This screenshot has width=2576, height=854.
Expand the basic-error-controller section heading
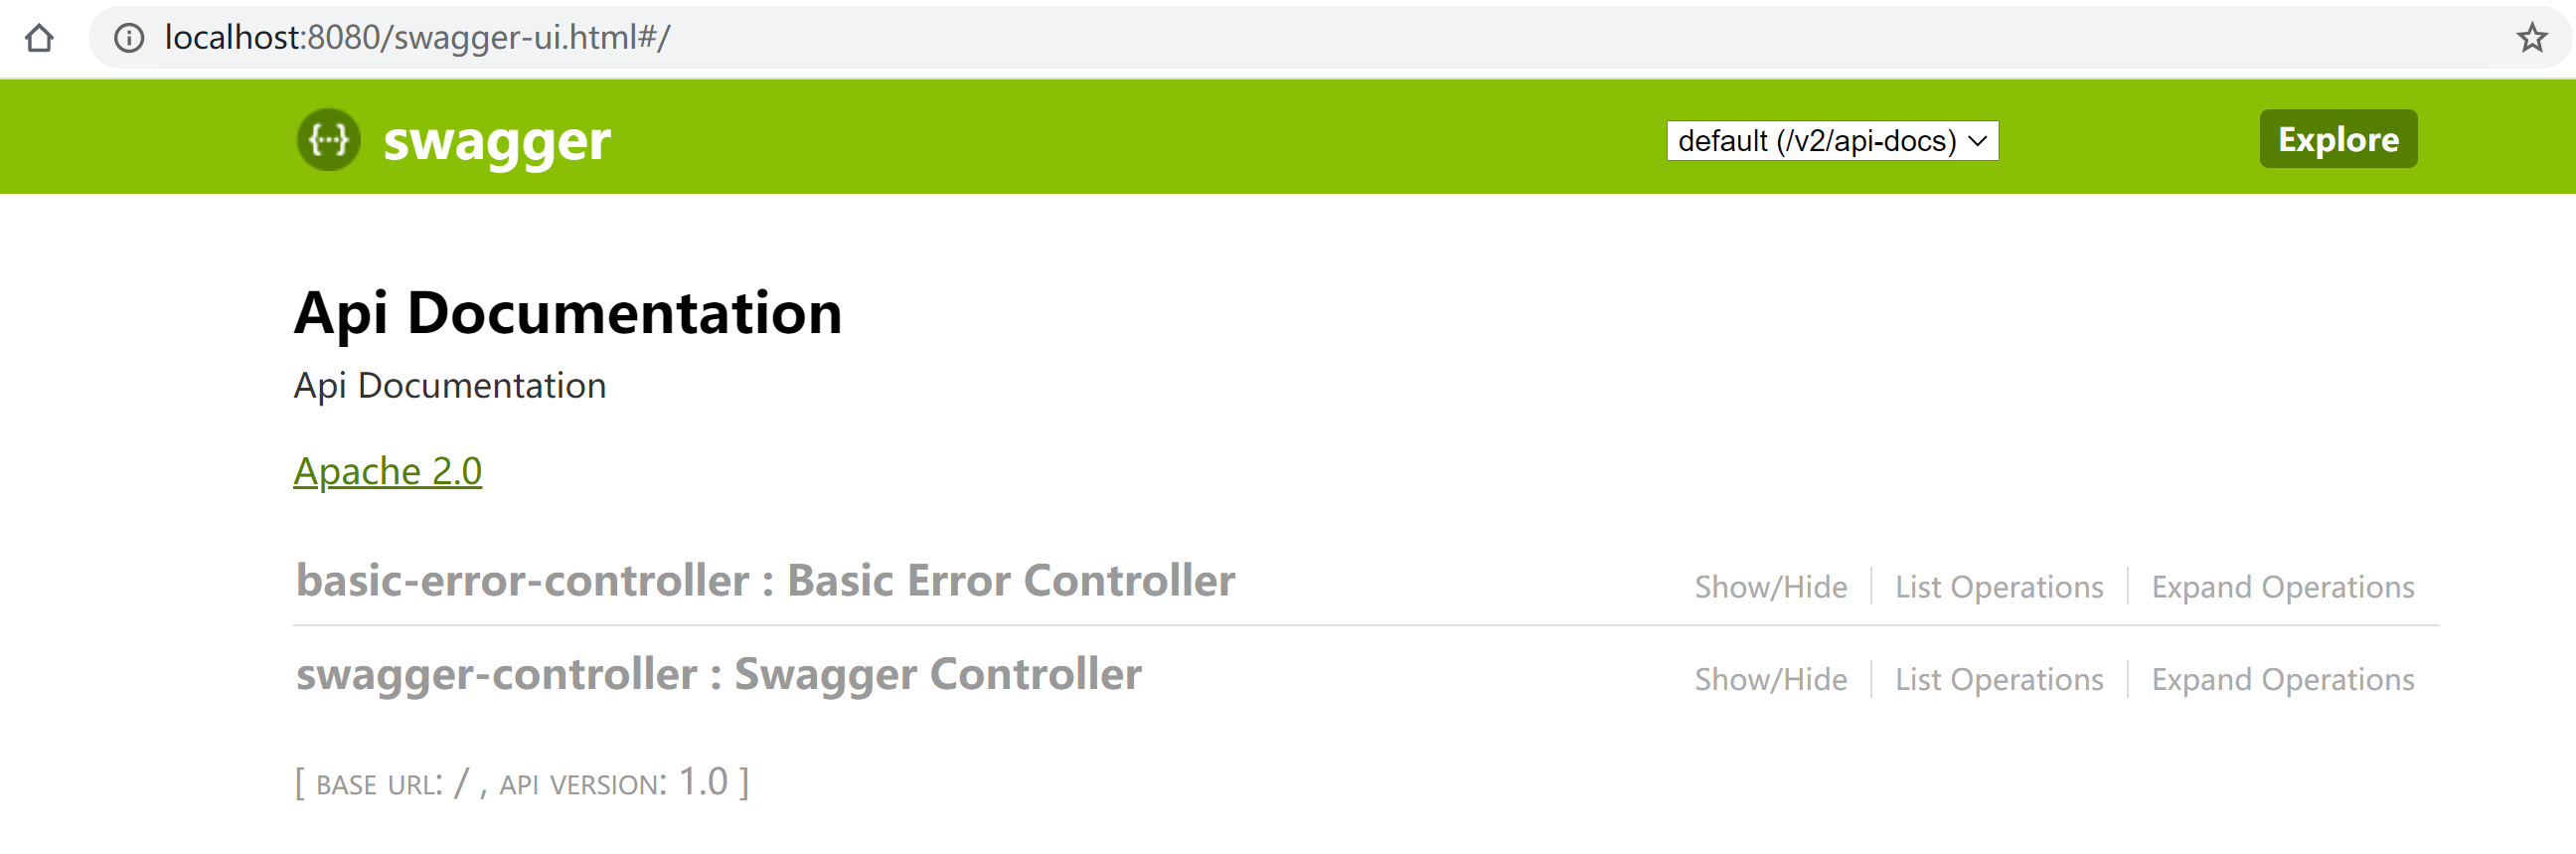tap(765, 581)
